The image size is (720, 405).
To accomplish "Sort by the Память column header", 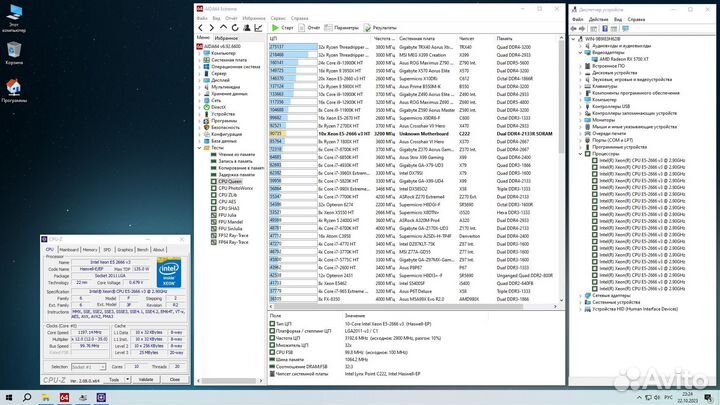I will click(x=504, y=39).
